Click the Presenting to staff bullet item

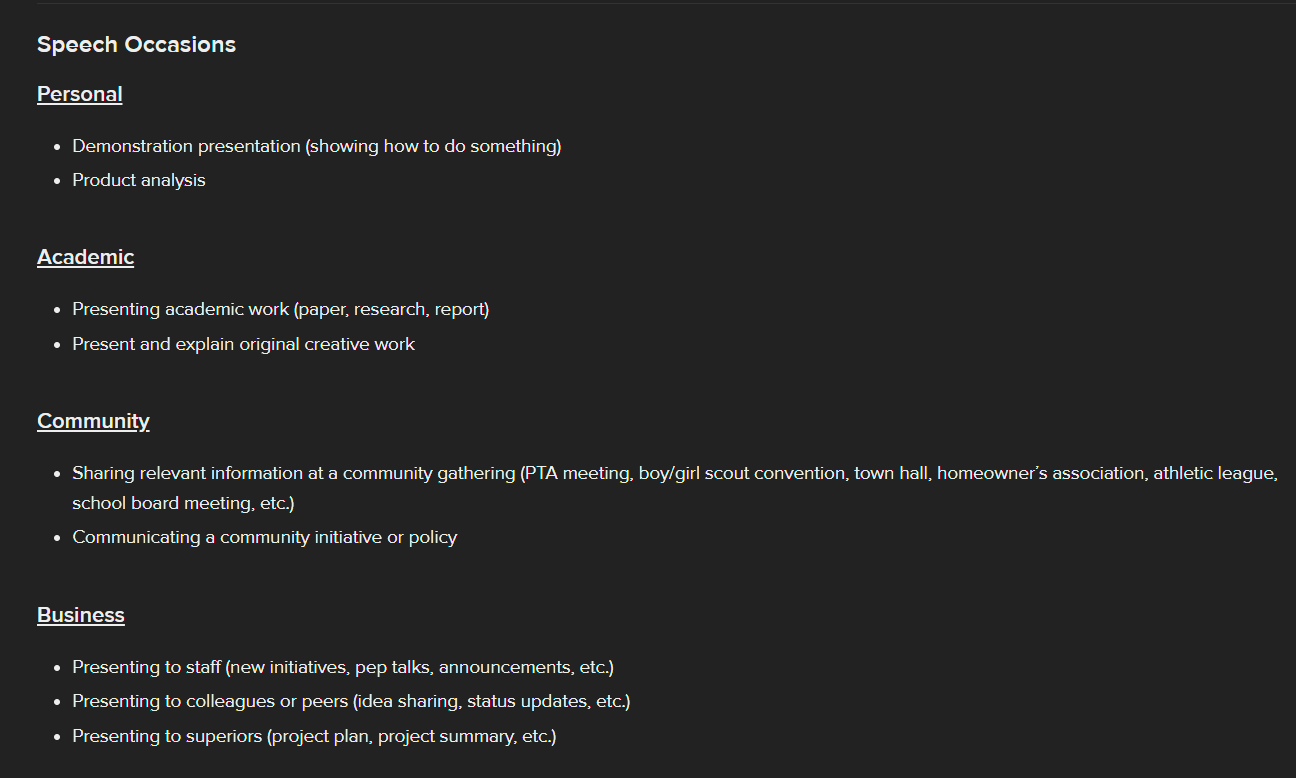pyautogui.click(x=343, y=667)
